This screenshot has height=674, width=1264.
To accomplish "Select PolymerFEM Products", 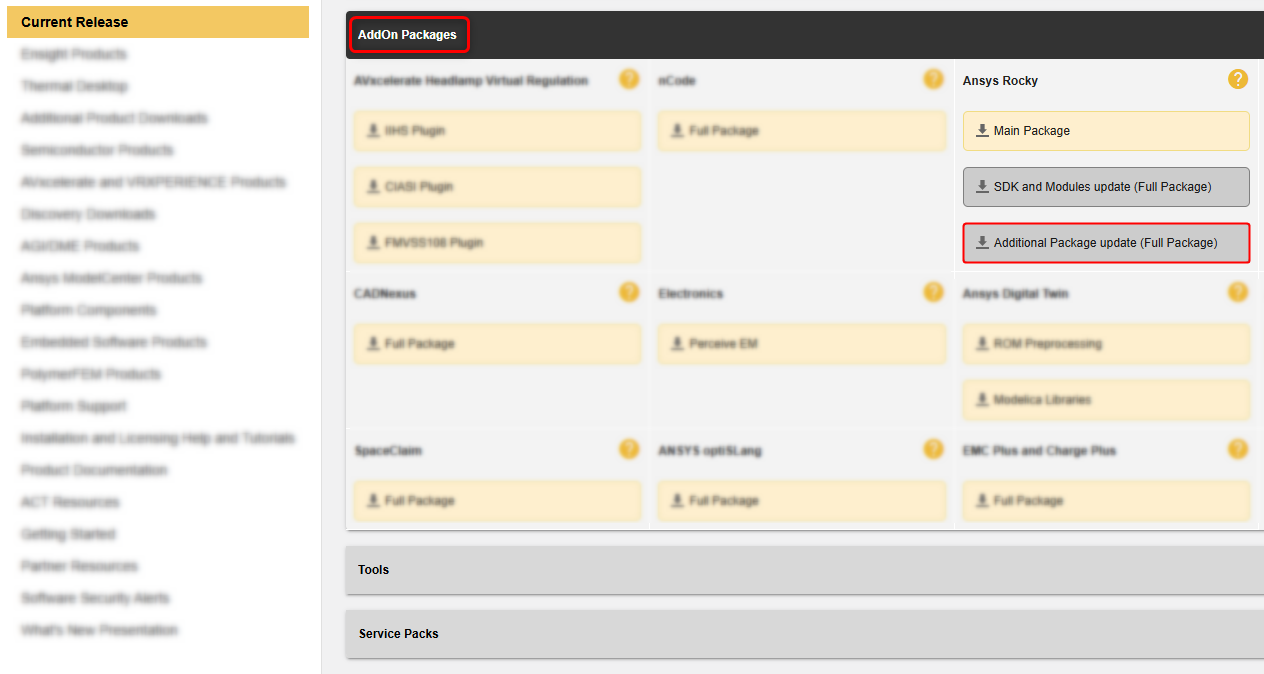I will tap(91, 374).
